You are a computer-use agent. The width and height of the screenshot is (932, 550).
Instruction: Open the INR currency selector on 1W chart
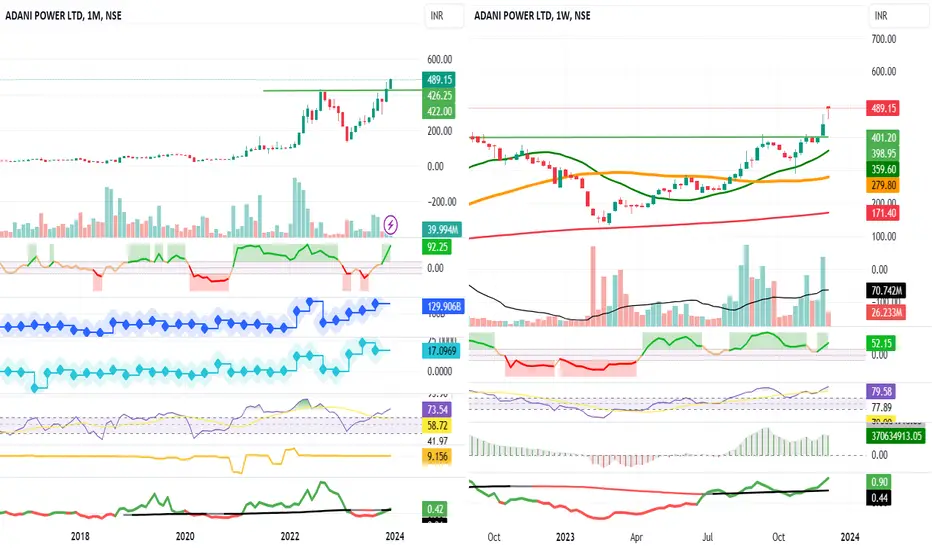(x=898, y=16)
